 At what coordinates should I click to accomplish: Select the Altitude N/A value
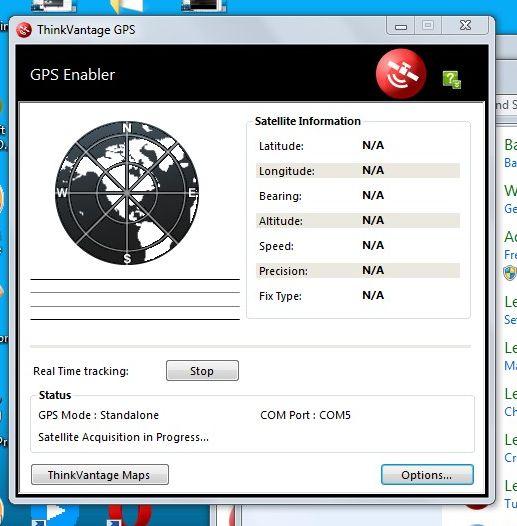coord(373,220)
